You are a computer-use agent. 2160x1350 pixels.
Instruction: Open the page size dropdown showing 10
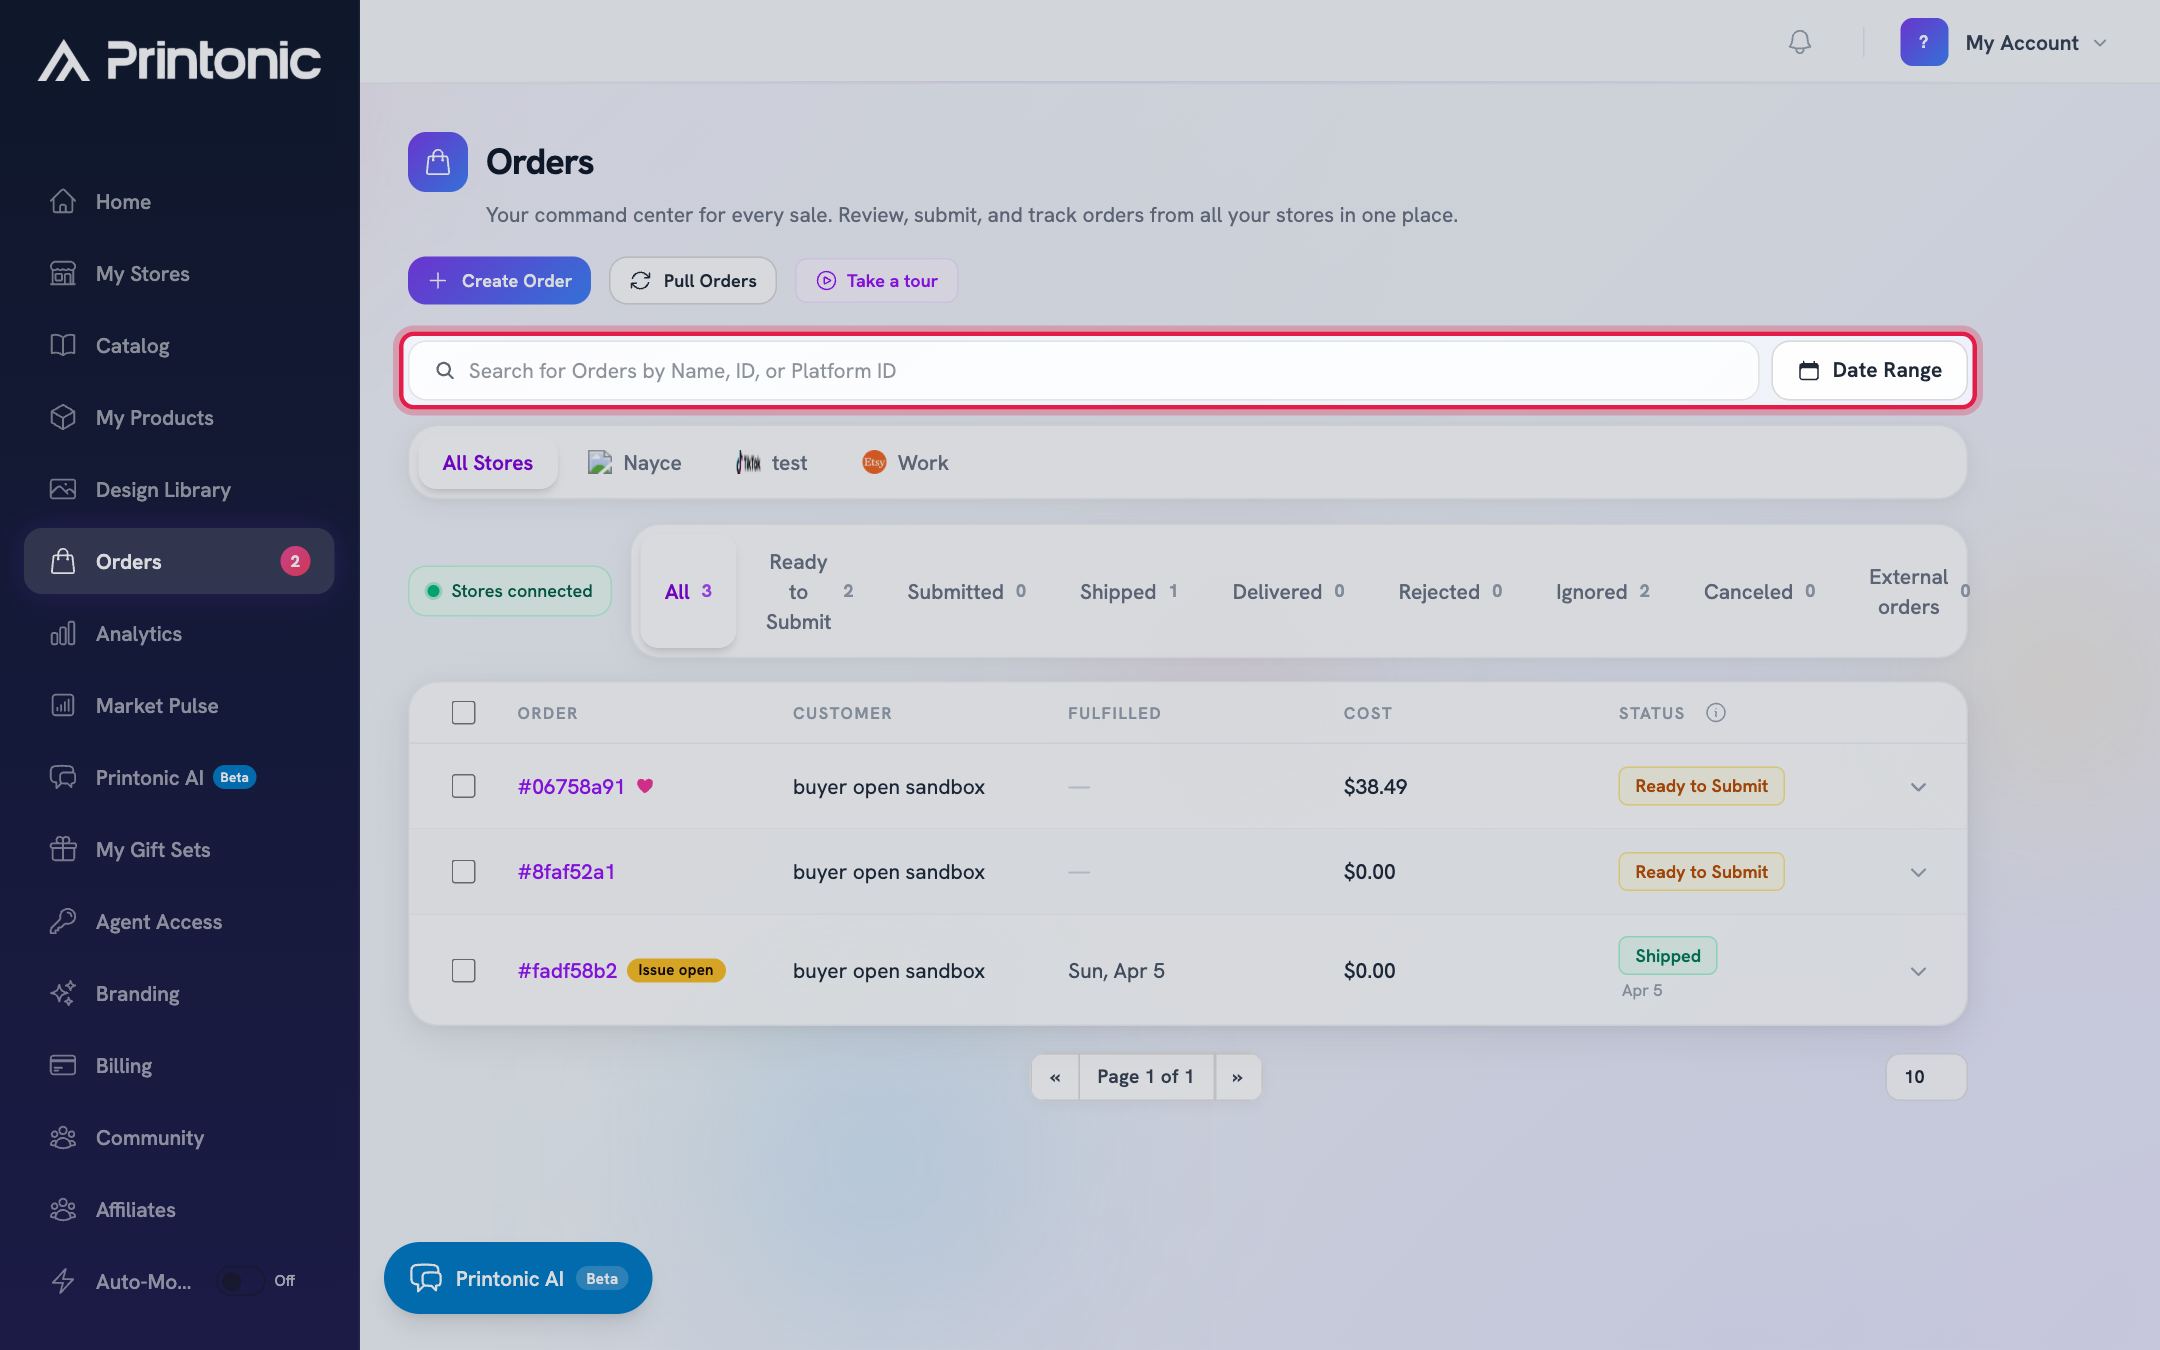tap(1926, 1077)
